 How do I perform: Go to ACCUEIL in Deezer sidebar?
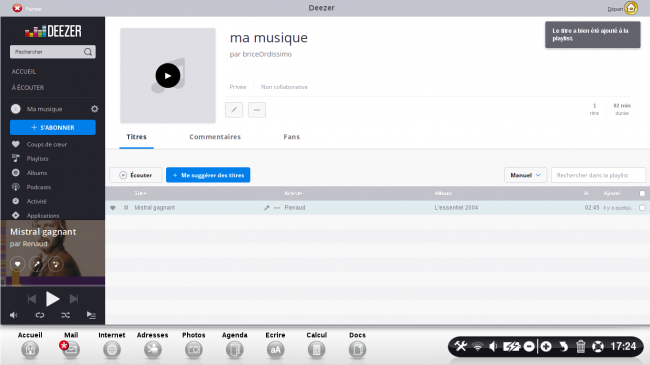[24, 71]
